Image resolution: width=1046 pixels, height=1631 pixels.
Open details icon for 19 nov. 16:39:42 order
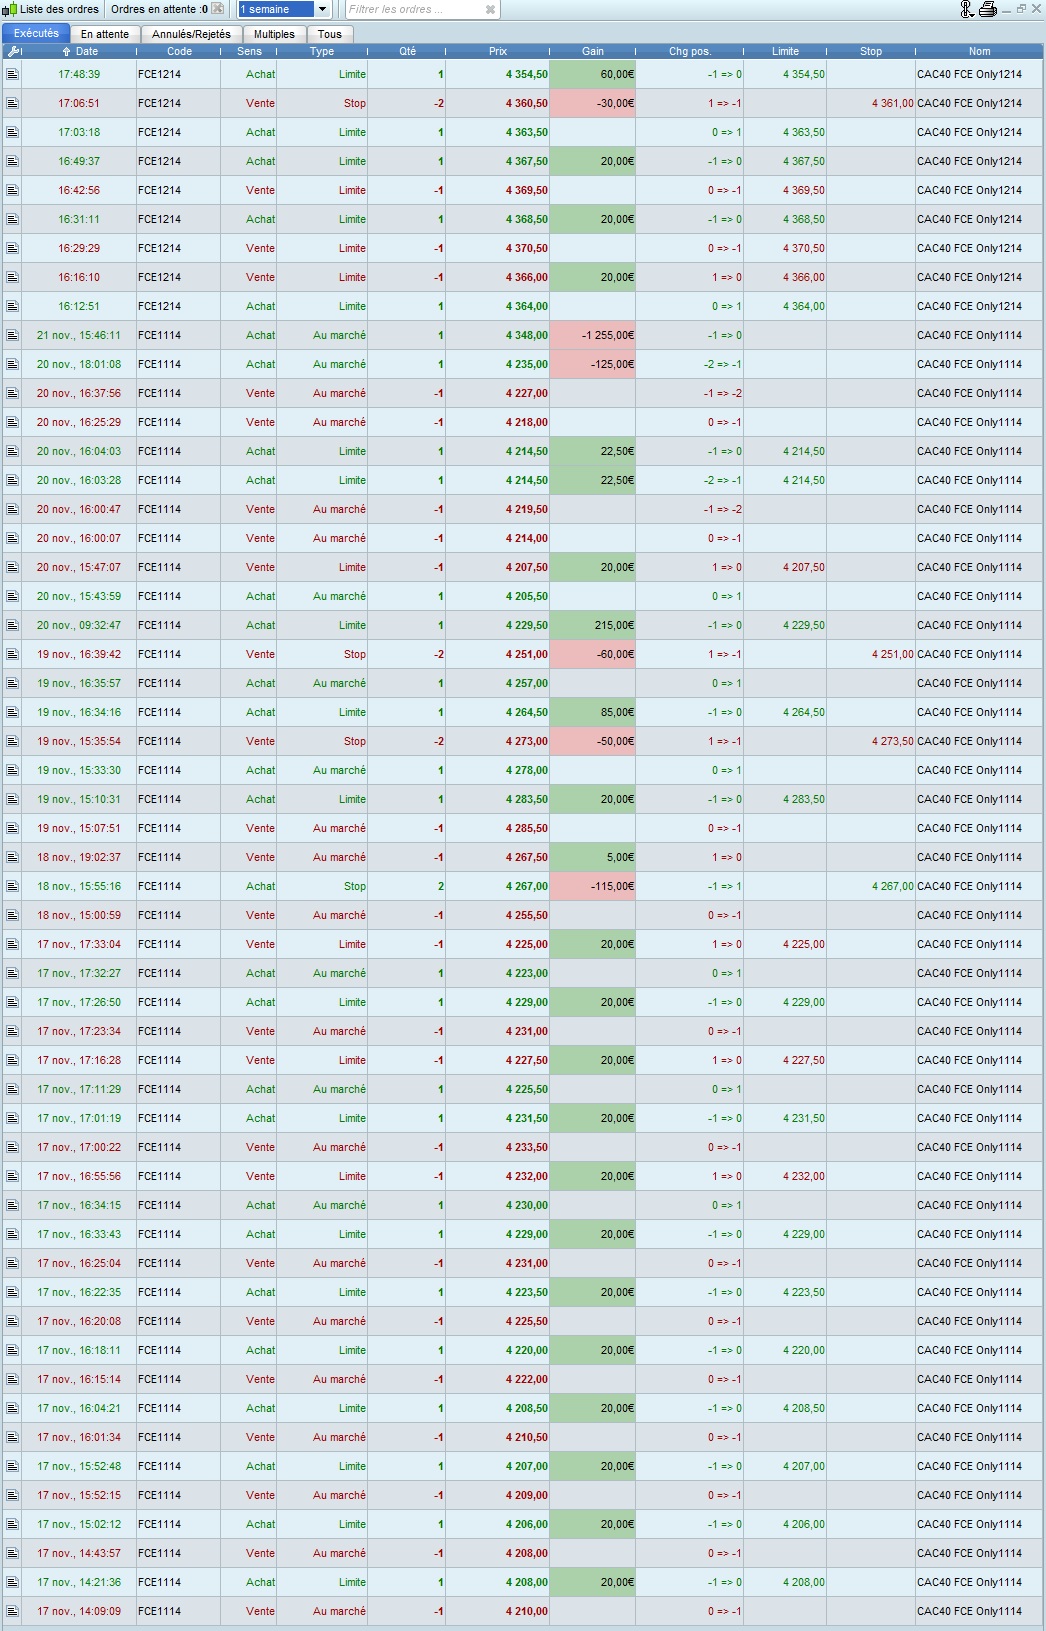click(x=12, y=654)
